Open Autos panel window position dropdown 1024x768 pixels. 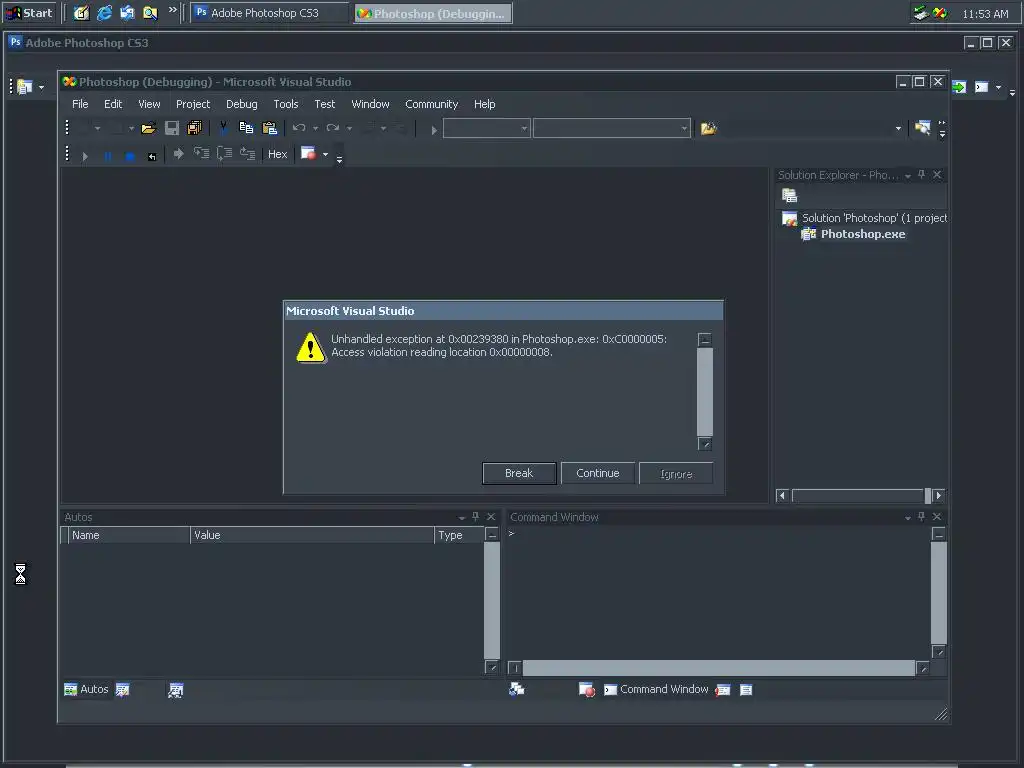point(462,518)
